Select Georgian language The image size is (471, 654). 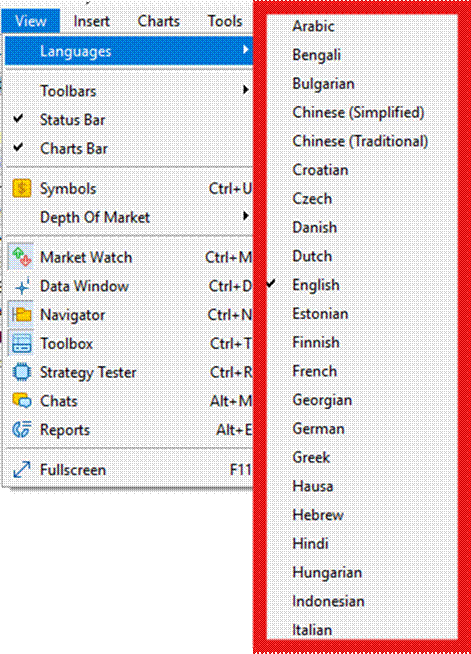point(322,400)
